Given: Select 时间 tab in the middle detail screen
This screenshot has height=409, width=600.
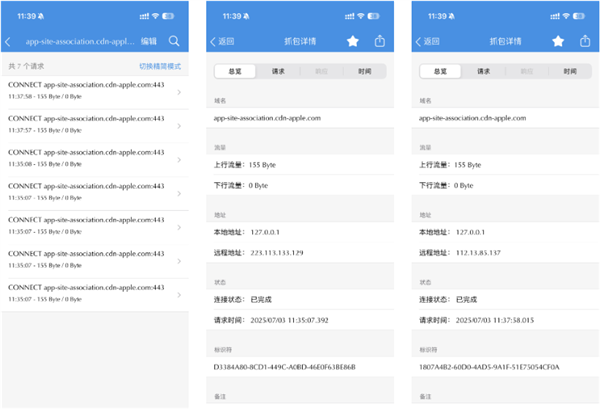Looking at the screenshot, I should (x=365, y=71).
